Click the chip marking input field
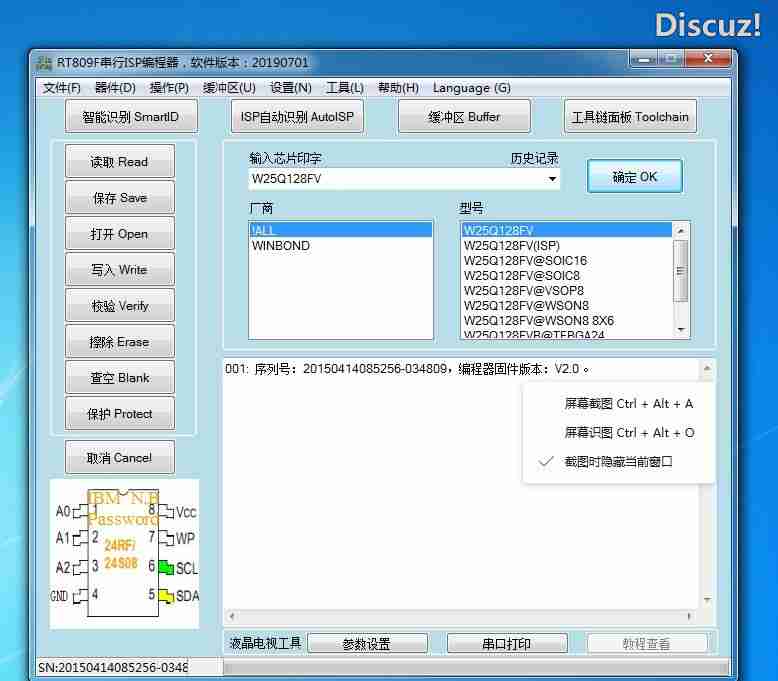778x681 pixels. coord(395,179)
